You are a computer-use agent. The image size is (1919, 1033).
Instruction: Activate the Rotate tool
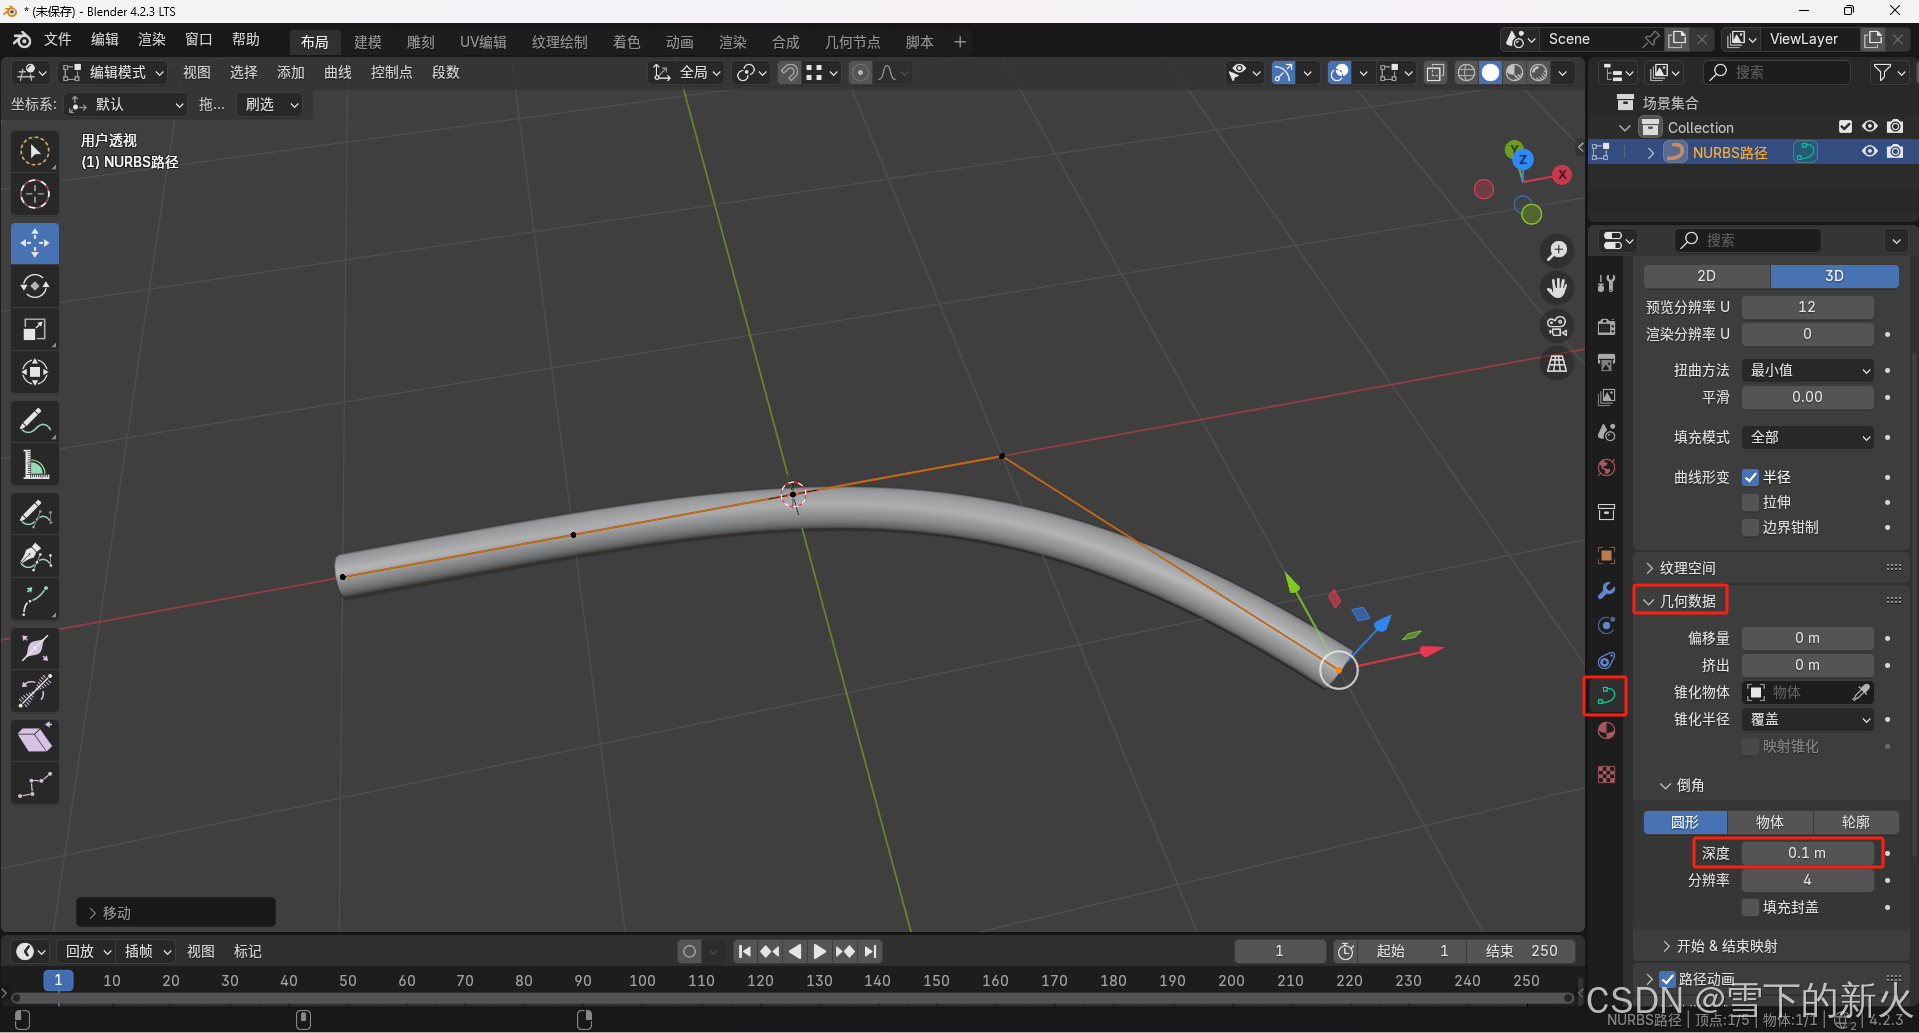tap(35, 286)
